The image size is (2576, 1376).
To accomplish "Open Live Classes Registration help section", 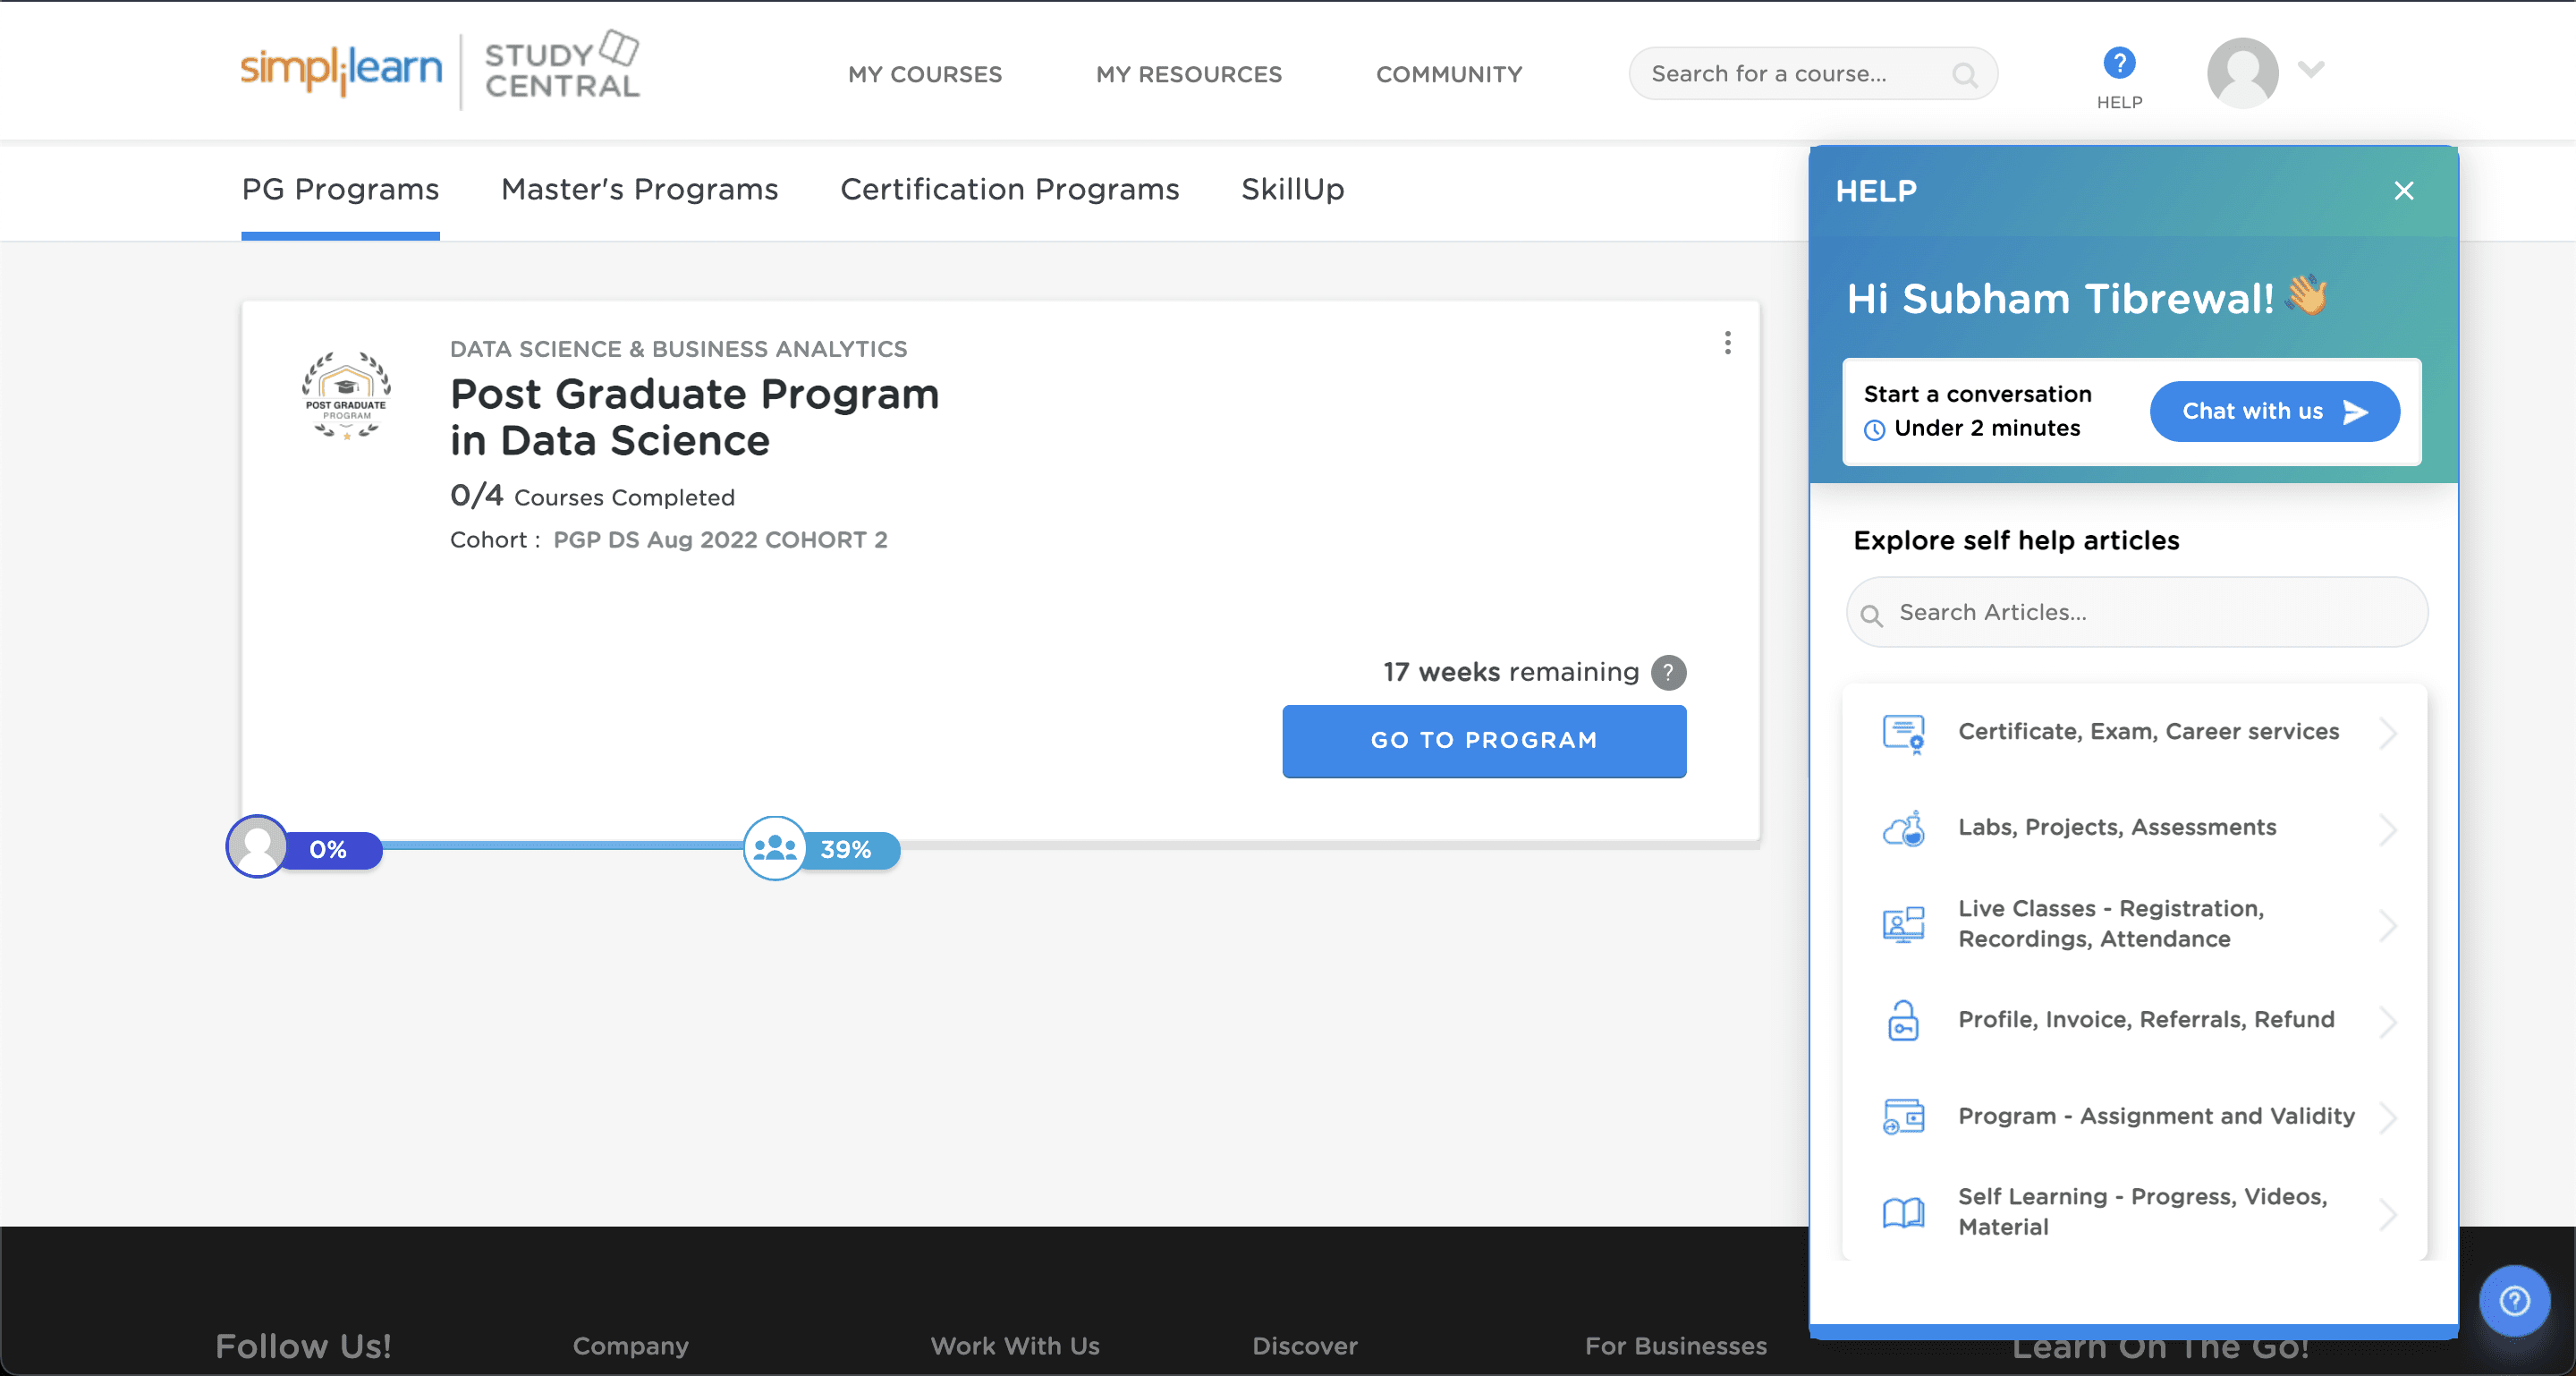I will point(2110,924).
